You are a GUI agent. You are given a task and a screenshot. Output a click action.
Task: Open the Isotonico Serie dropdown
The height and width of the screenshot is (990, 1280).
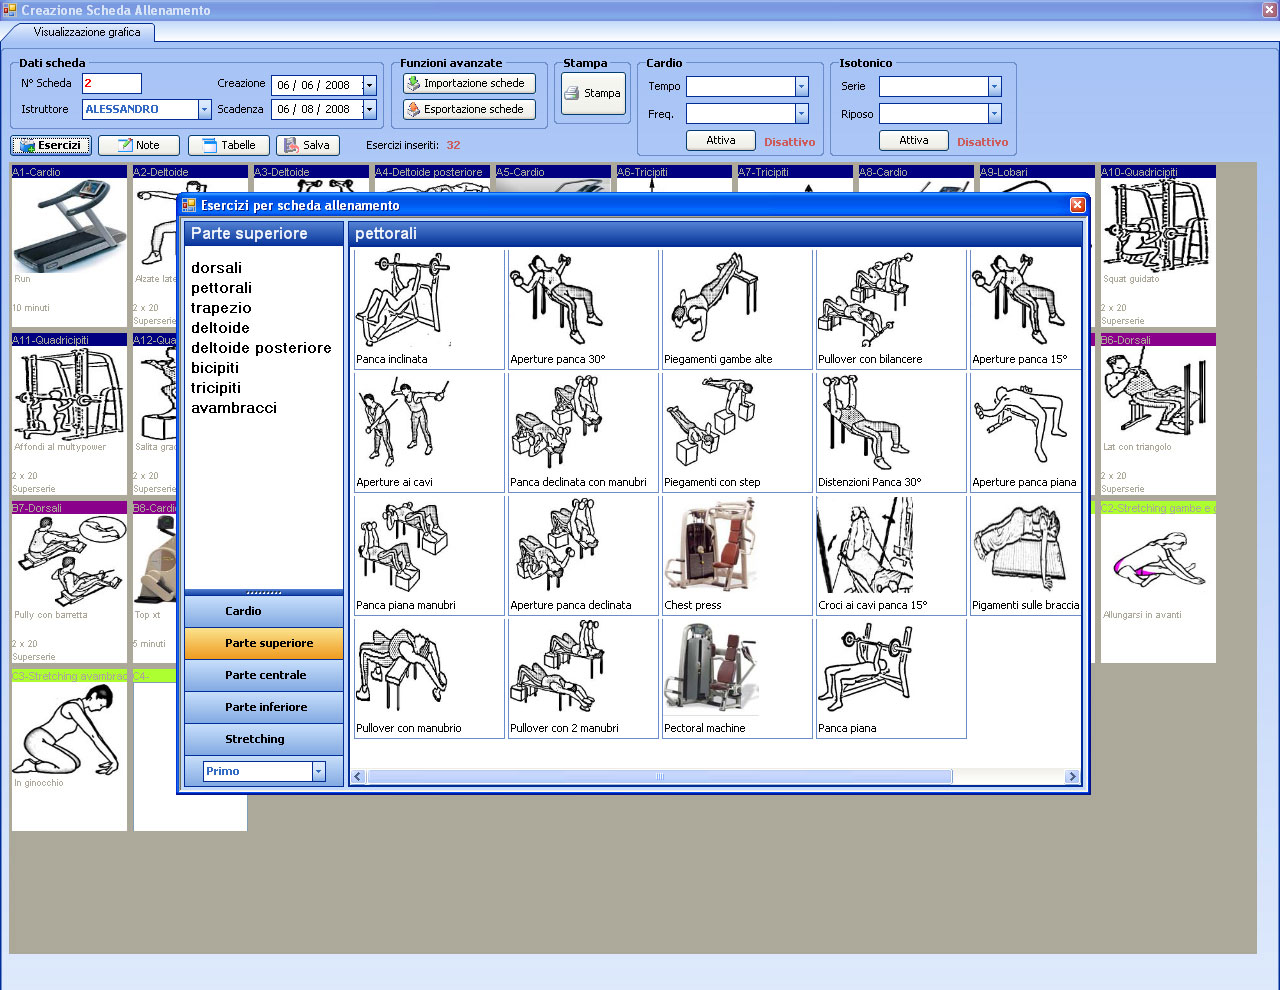click(994, 87)
